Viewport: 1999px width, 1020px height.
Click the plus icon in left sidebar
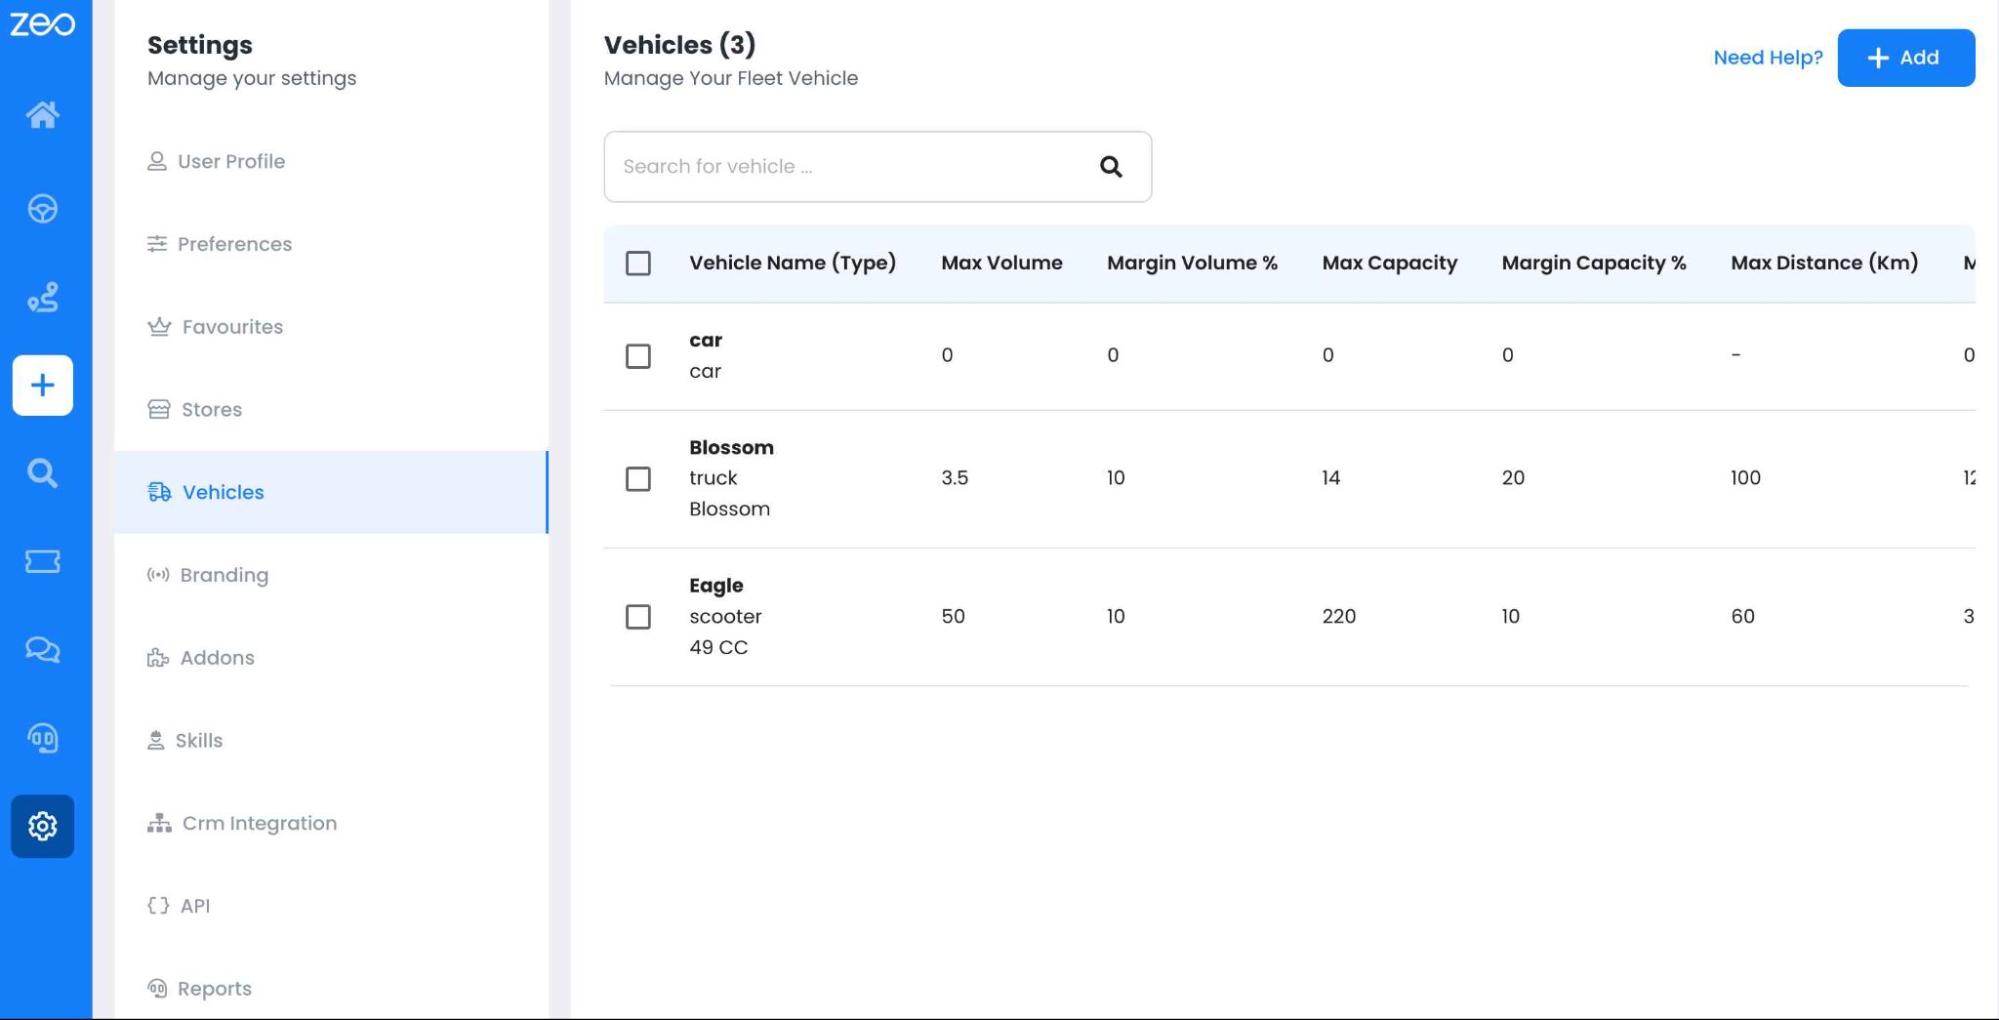[42, 385]
